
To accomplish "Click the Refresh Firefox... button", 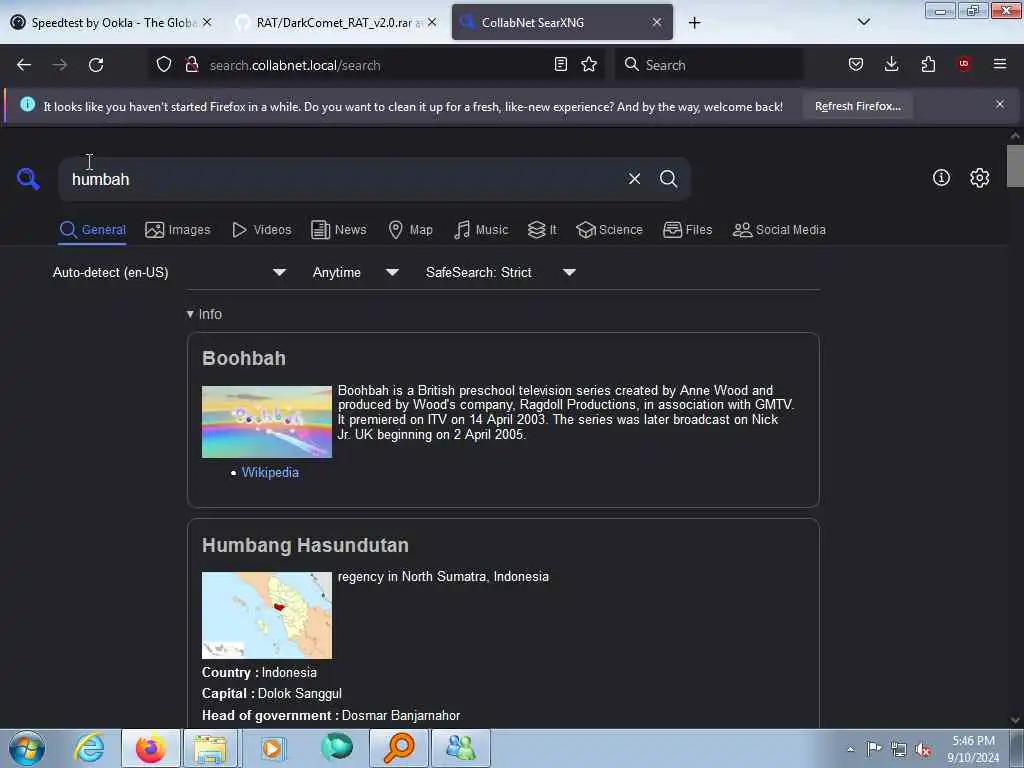I will 857,106.
